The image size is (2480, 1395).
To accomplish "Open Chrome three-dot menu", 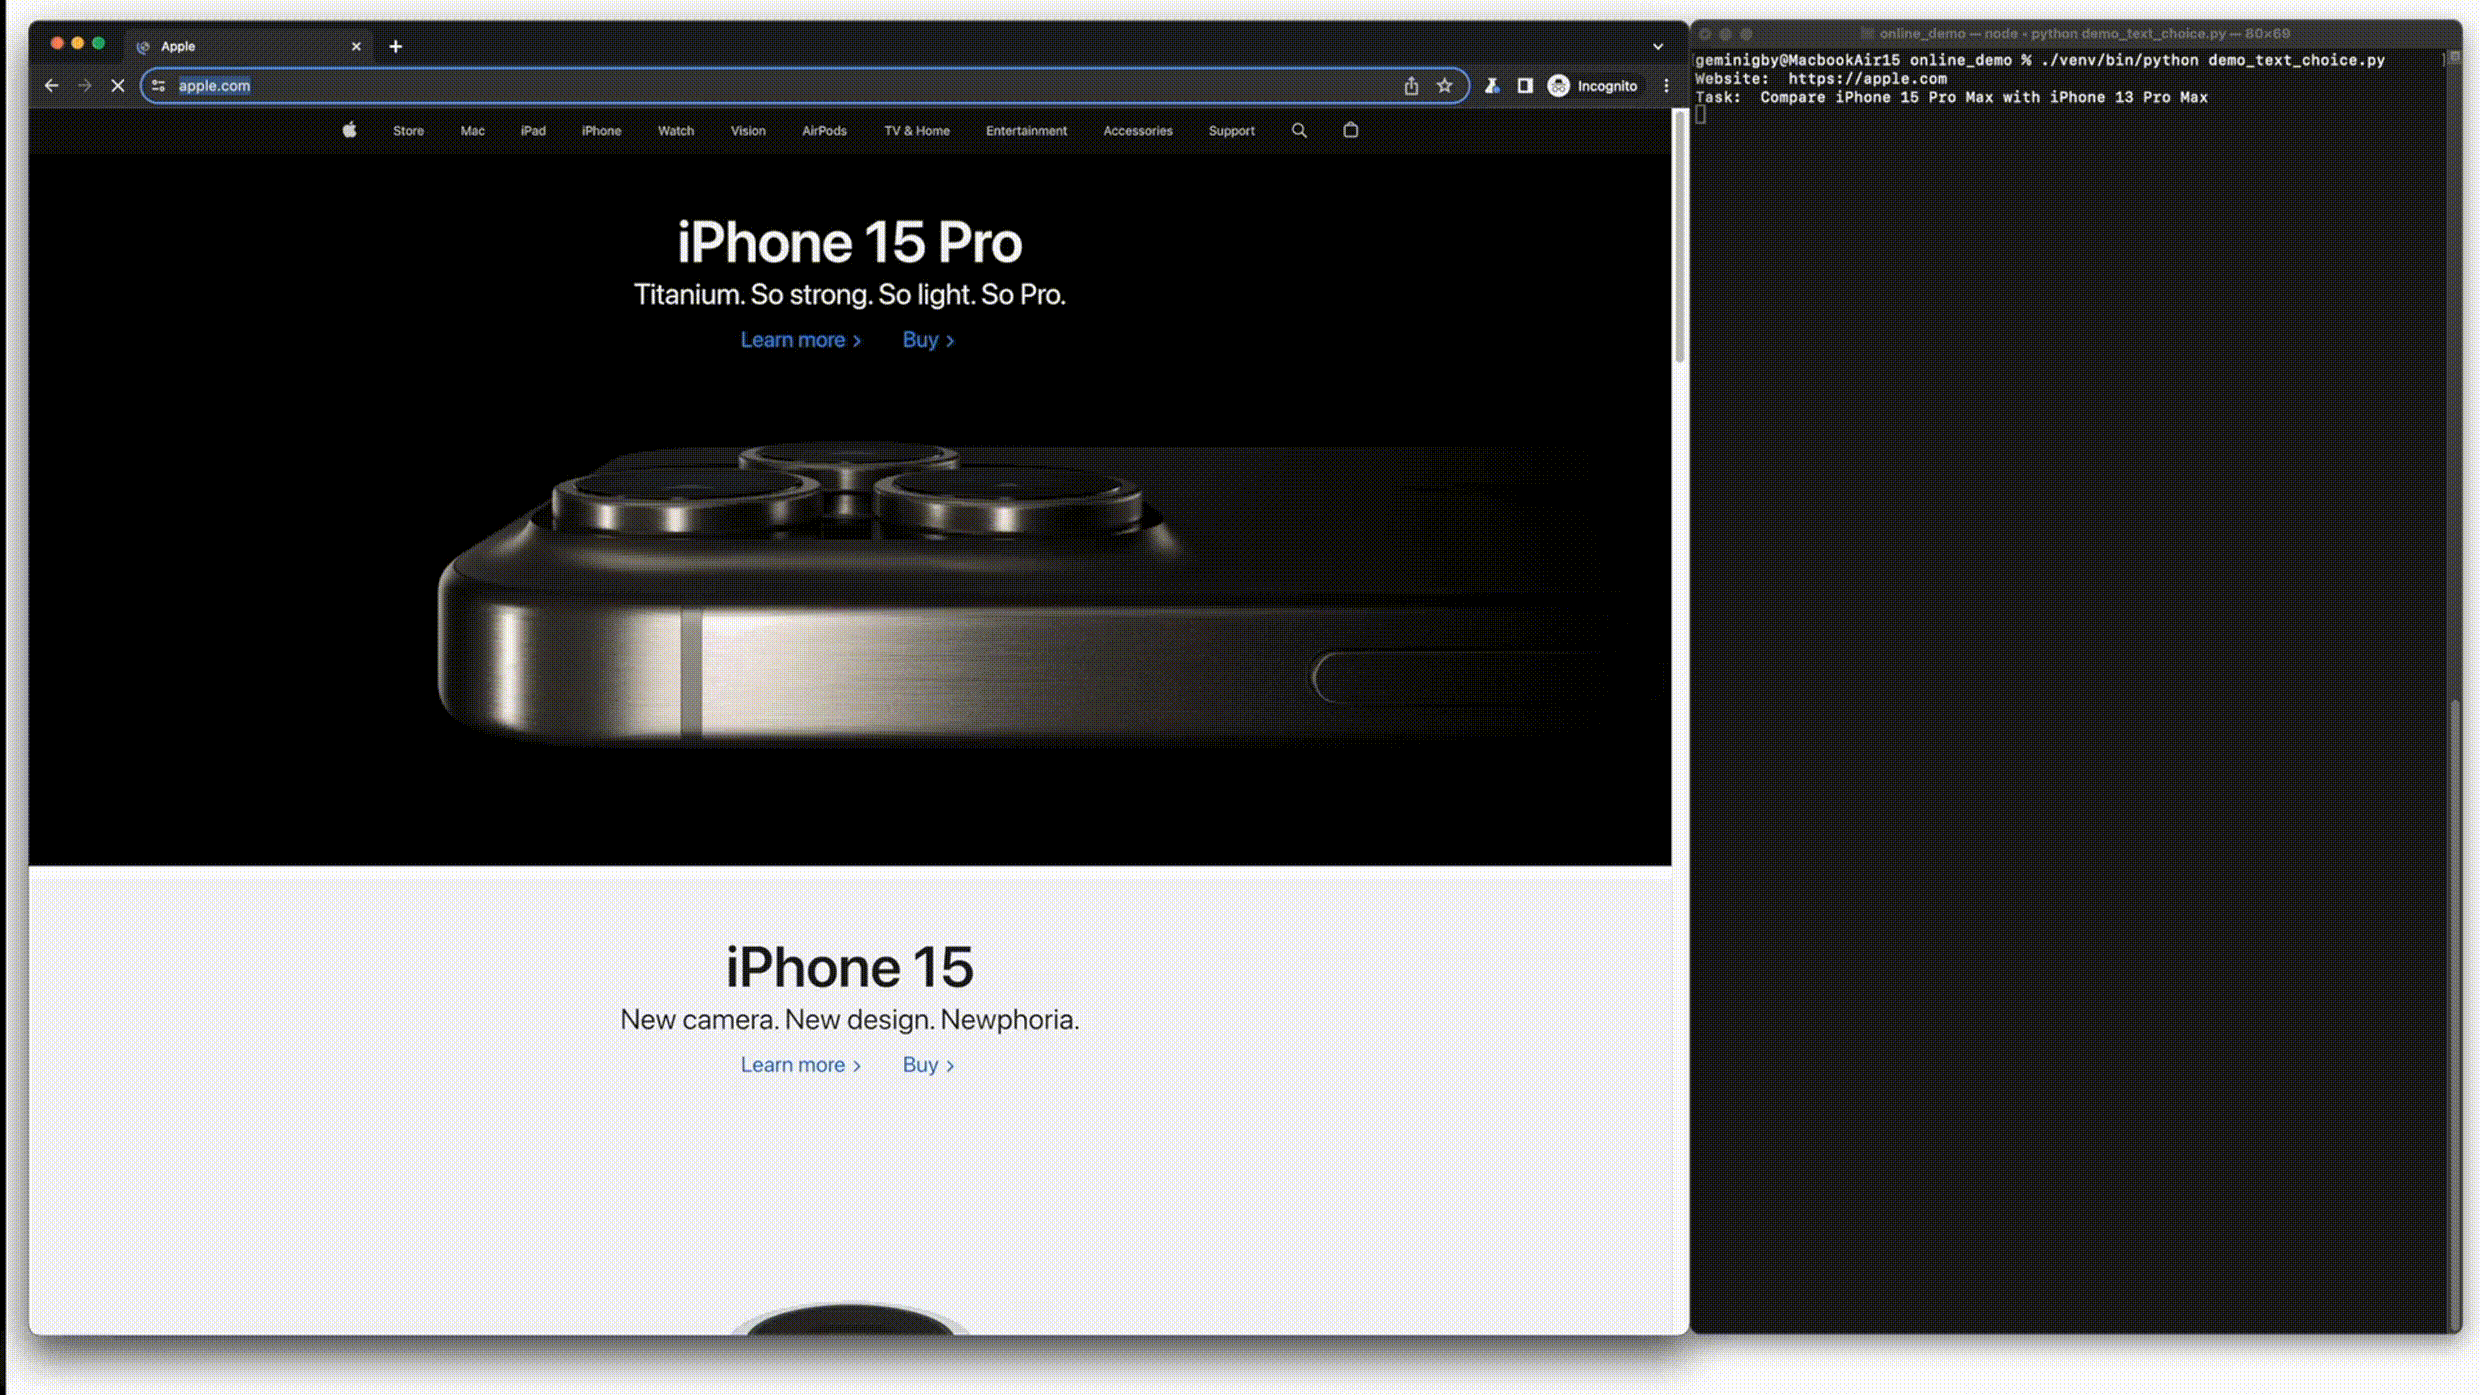I will (x=1666, y=86).
